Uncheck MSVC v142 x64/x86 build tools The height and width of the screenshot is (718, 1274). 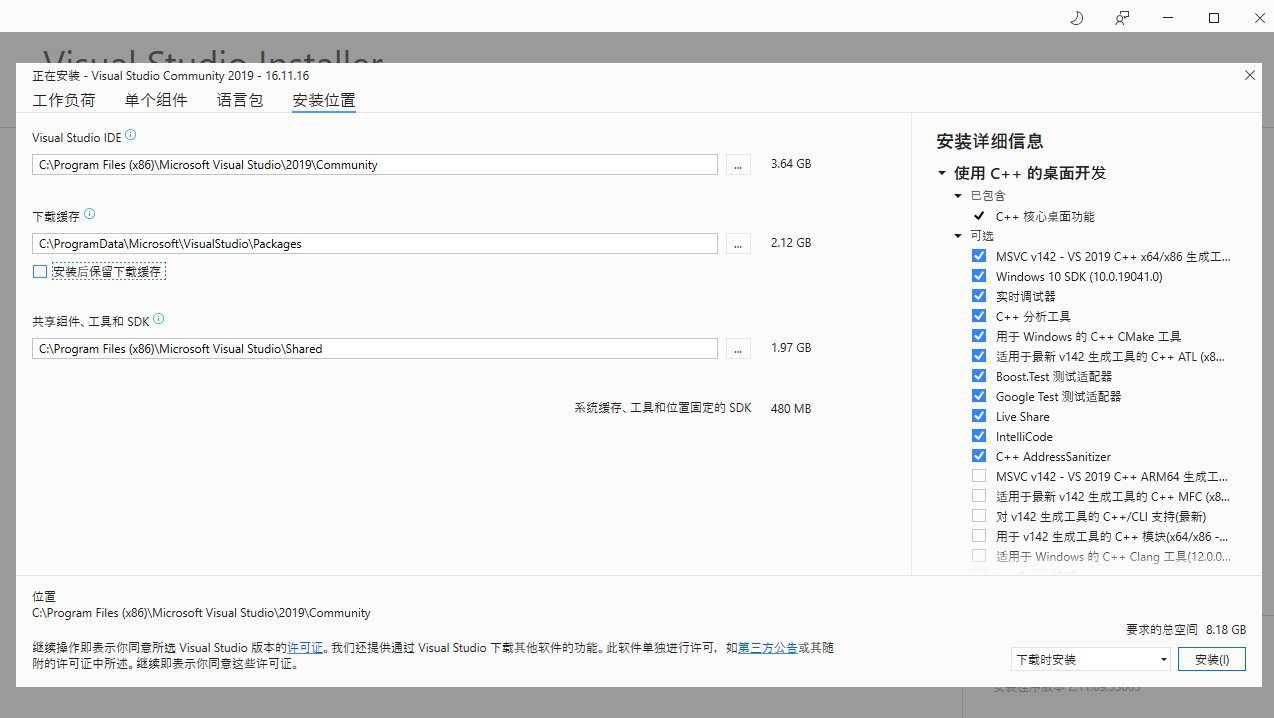(979, 256)
